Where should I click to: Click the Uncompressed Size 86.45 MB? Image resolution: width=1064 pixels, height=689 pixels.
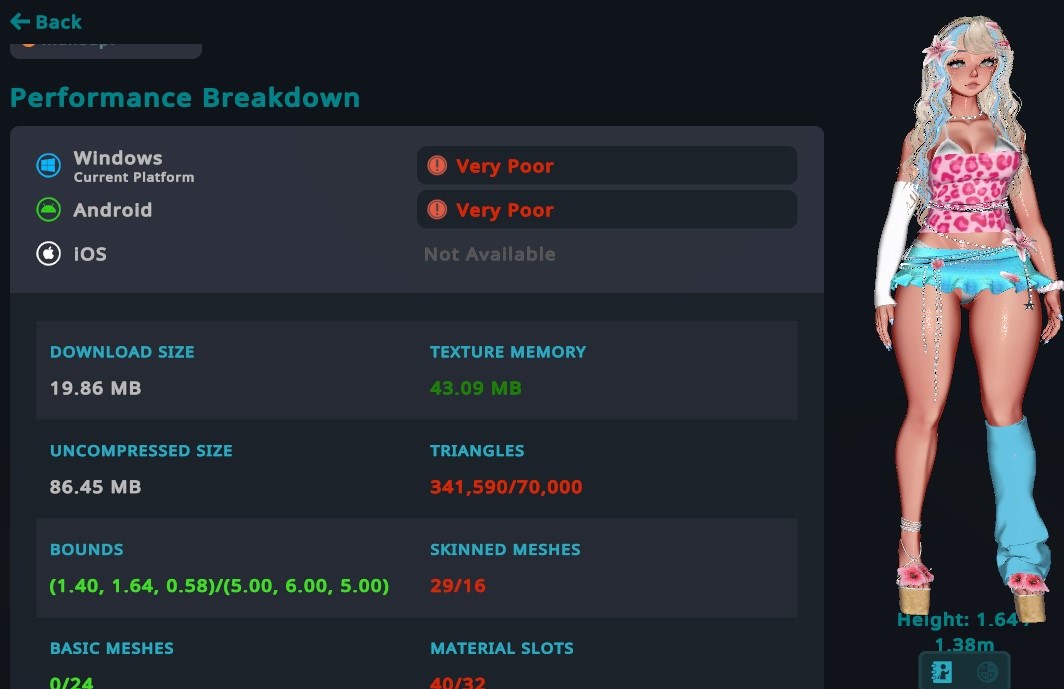coord(96,487)
